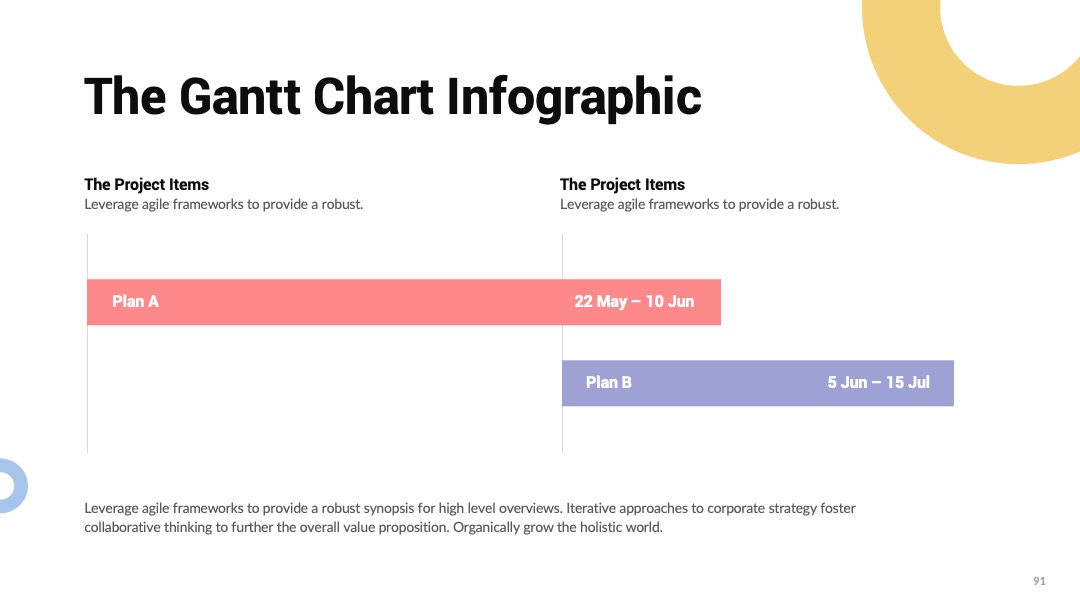The image size is (1080, 608).
Task: Select the Plan B label text
Action: pos(609,383)
